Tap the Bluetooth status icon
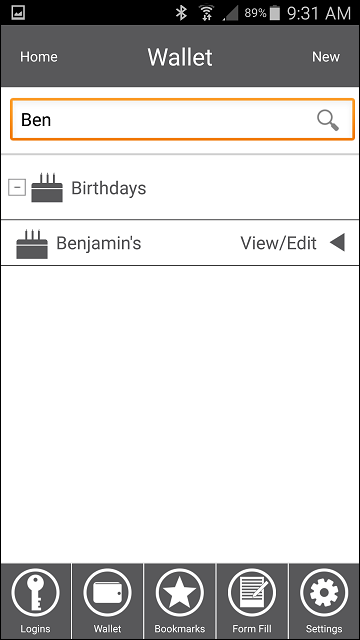360x640 pixels. click(181, 13)
